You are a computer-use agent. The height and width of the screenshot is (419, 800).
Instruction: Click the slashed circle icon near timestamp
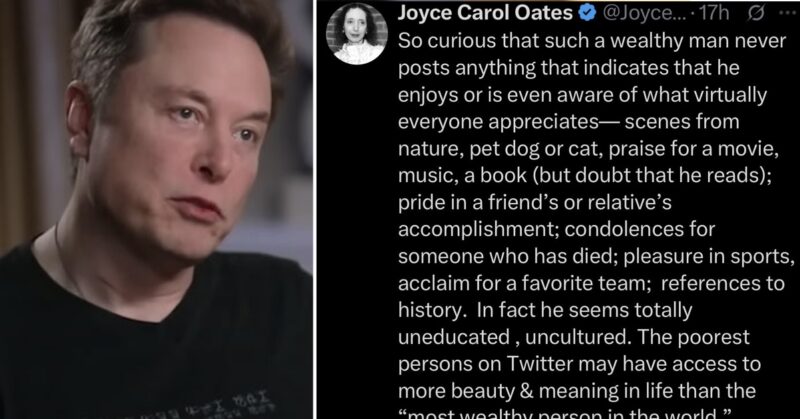(x=756, y=13)
